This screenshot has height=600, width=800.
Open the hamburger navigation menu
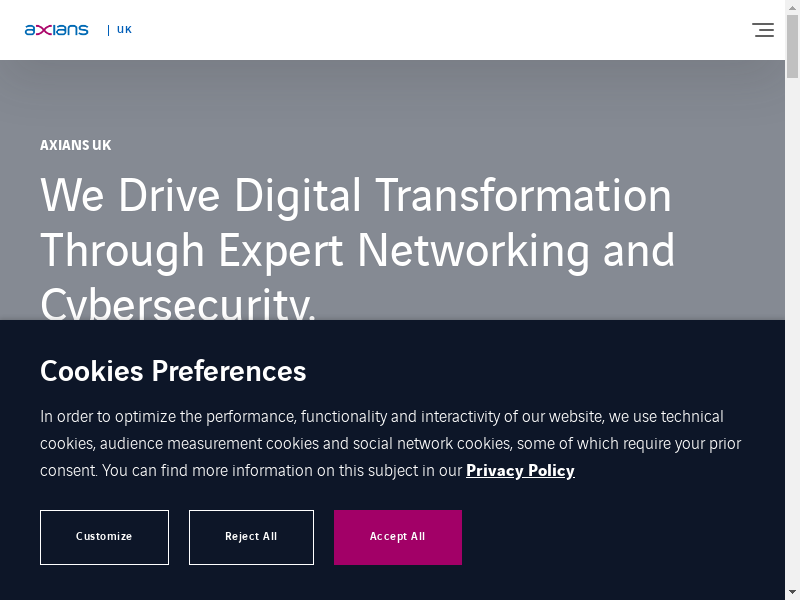[763, 30]
